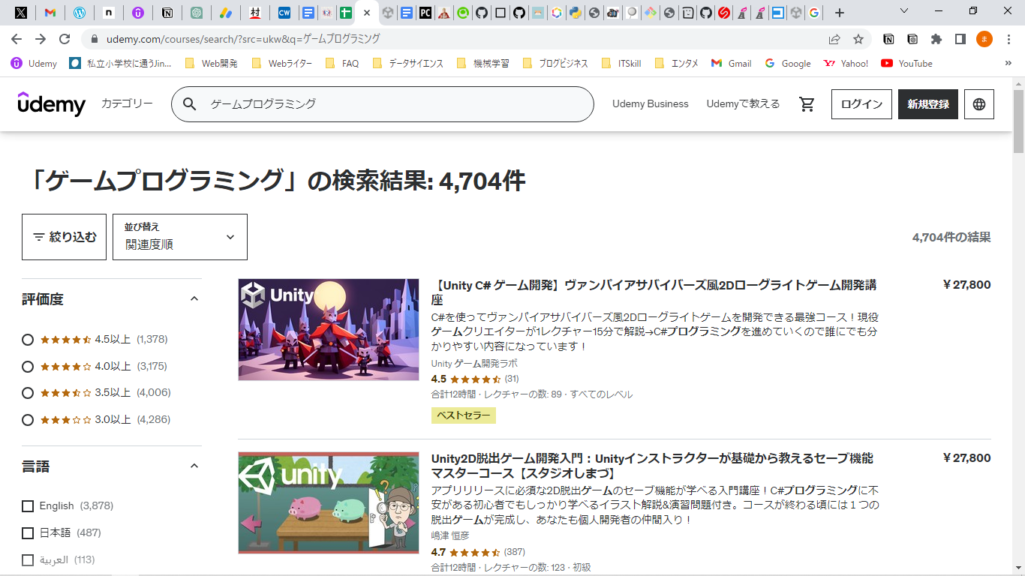Open the shopping cart
The image size is (1025, 576).
pos(807,104)
